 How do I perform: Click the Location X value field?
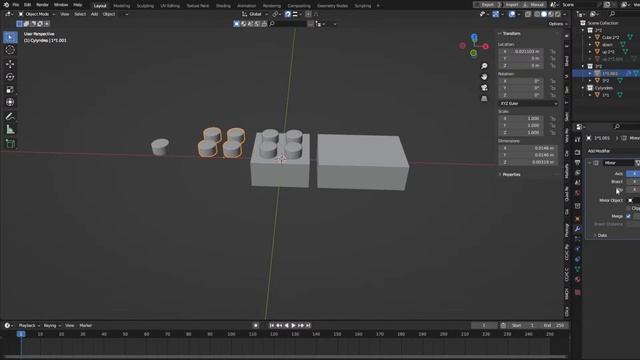point(521,52)
